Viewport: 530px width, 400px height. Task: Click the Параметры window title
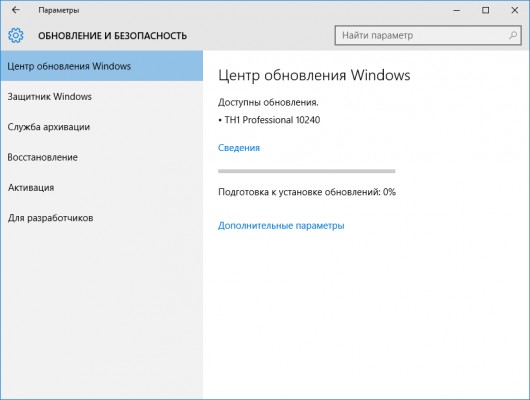pos(58,10)
